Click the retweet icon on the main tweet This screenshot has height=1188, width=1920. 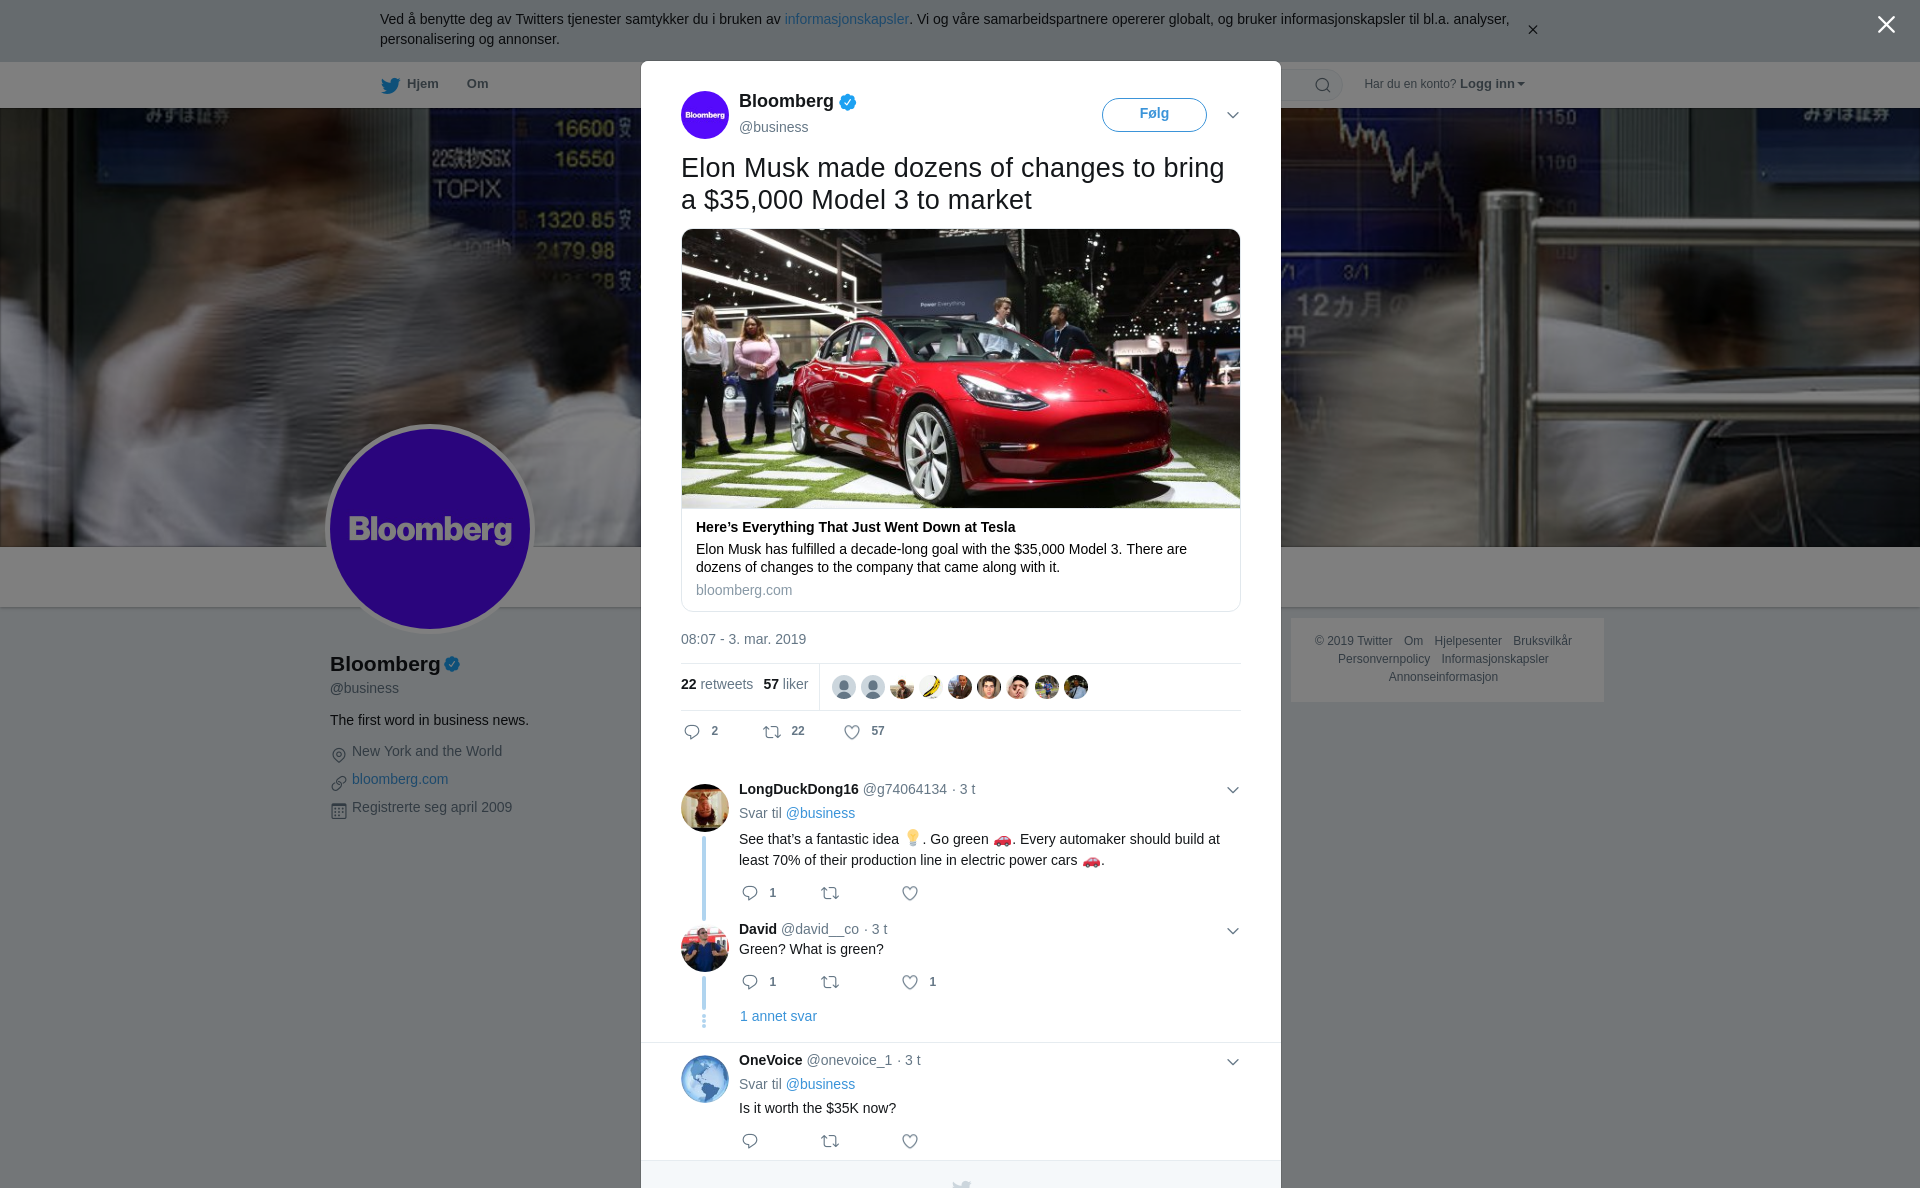772,732
